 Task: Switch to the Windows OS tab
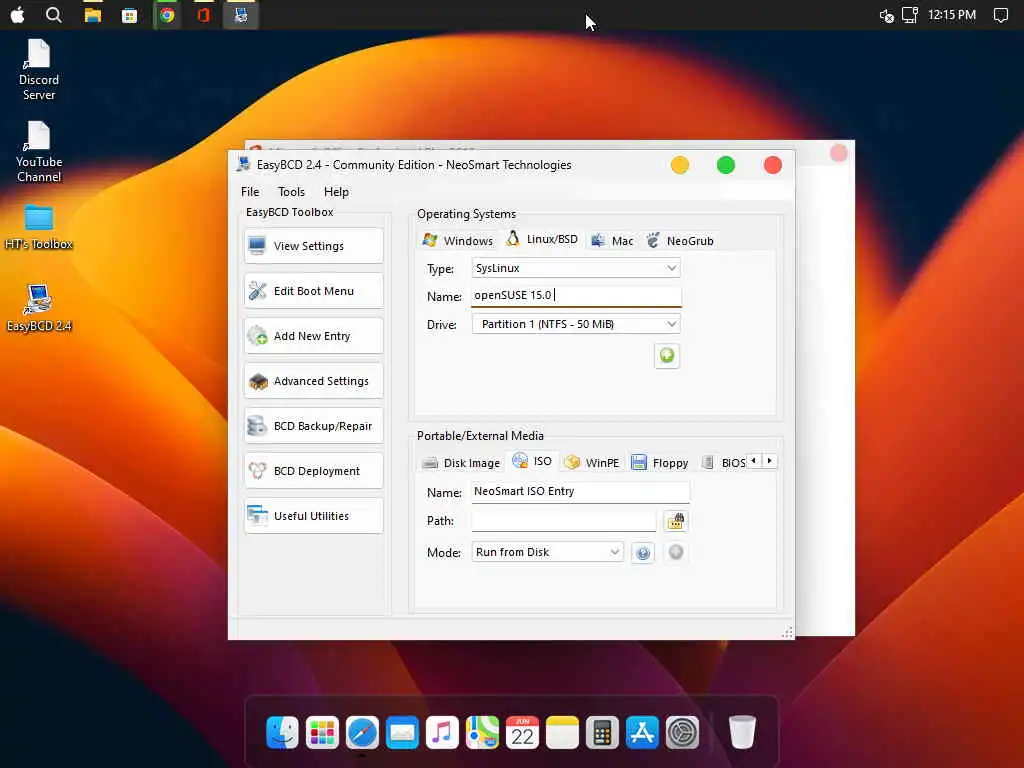coord(458,240)
